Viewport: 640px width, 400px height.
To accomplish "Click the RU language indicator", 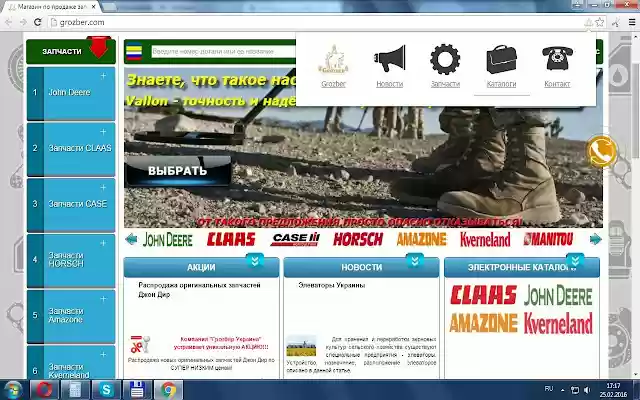I will pyautogui.click(x=549, y=389).
